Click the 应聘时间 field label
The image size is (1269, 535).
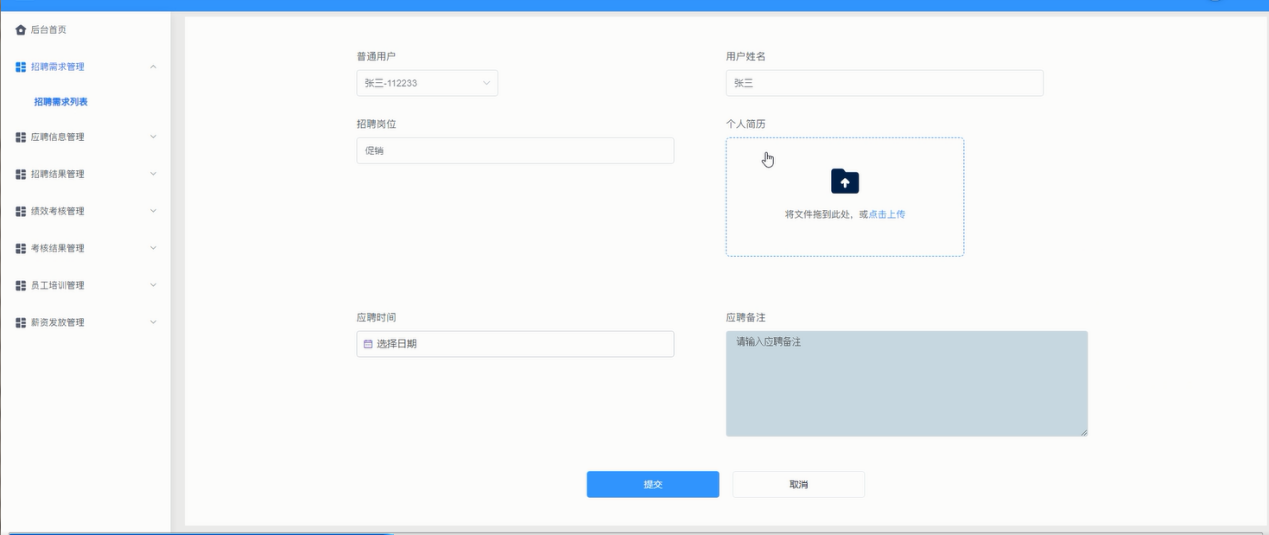pyautogui.click(x=377, y=317)
